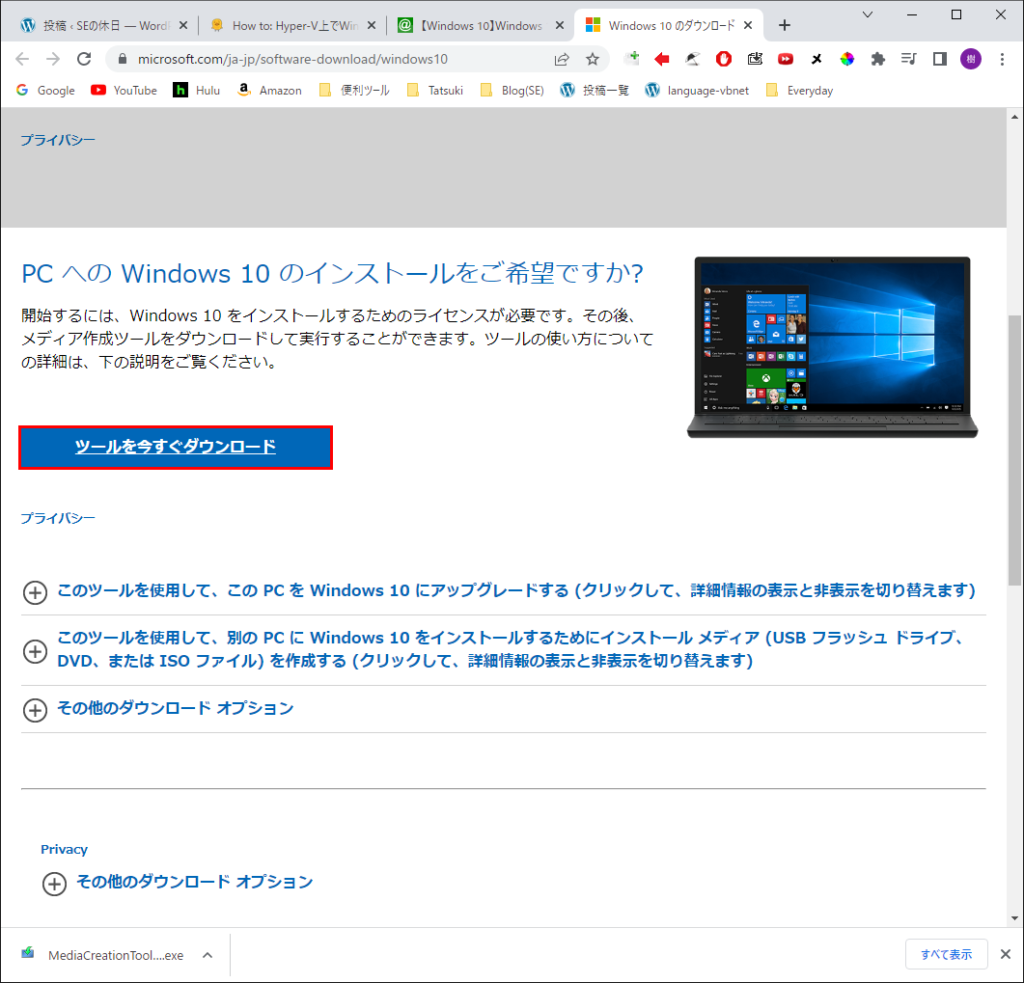Open the chevron on MediaCreationTool download item
Screen dimensions: 1024x983
point(207,955)
